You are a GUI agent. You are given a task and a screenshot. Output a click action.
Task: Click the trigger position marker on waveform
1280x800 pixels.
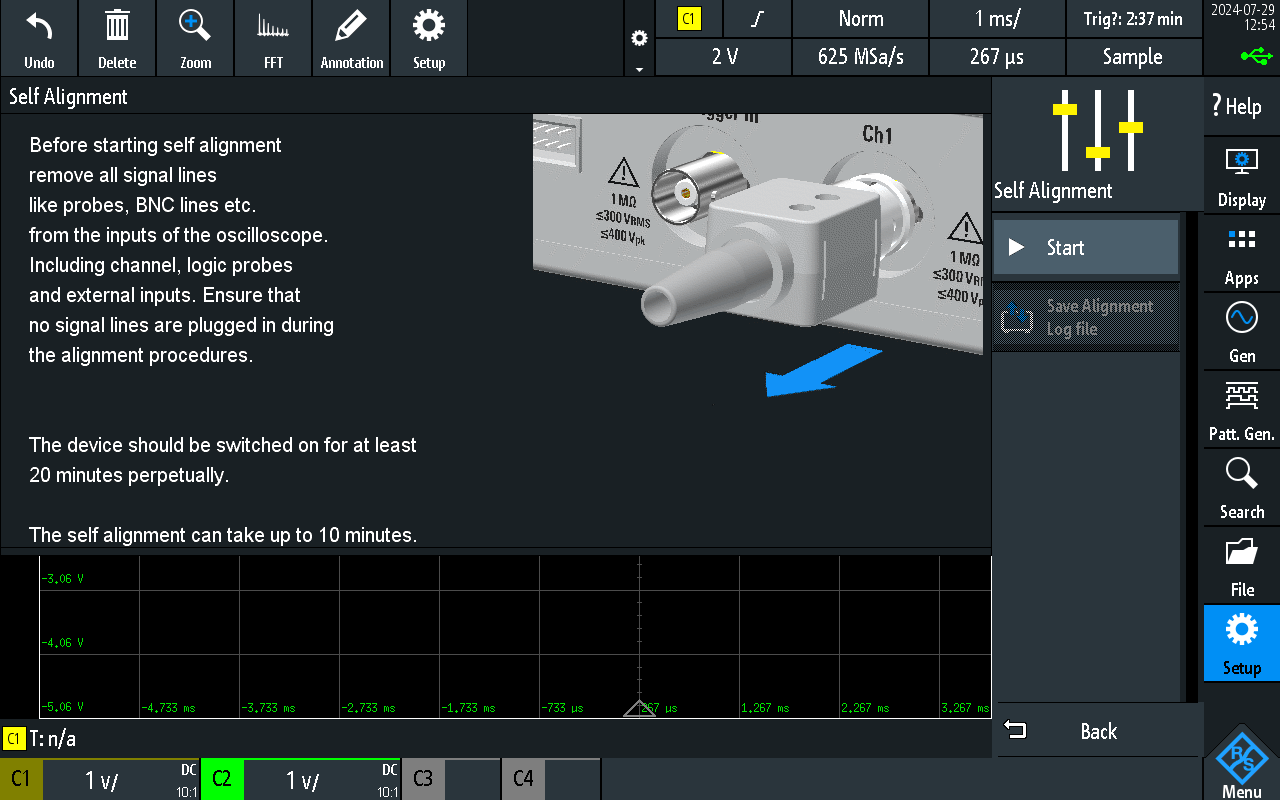[x=640, y=709]
